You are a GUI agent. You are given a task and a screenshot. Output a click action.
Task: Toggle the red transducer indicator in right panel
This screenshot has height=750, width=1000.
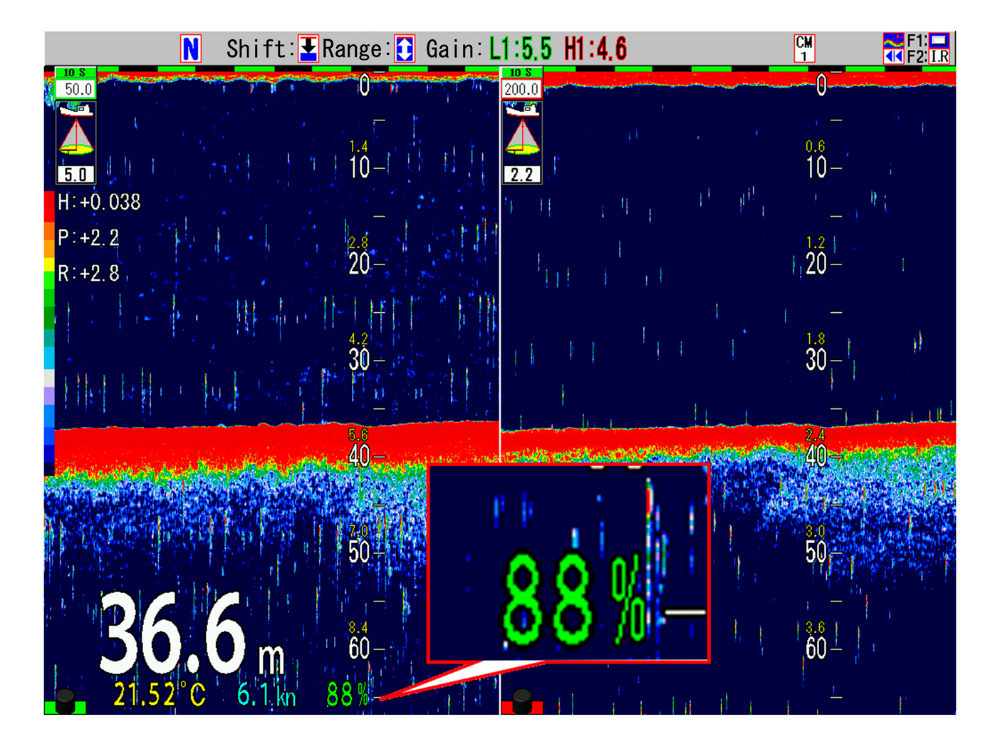[520, 702]
